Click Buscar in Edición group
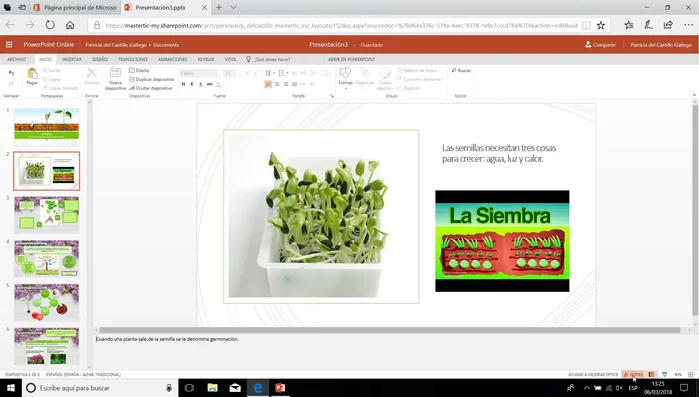 [461, 70]
